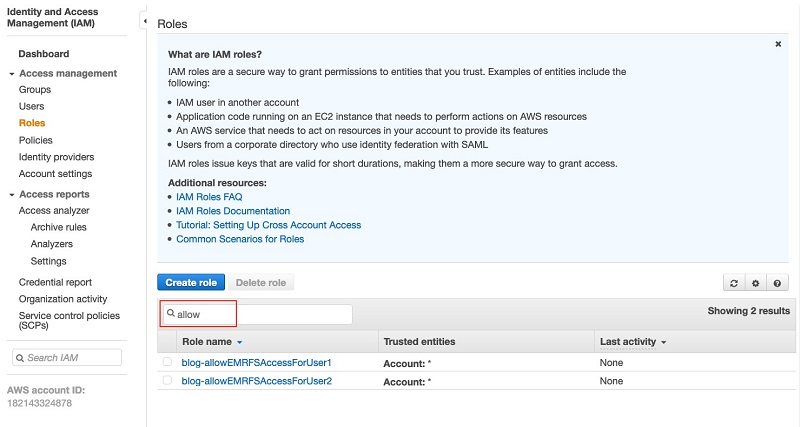This screenshot has width=800, height=427.
Task: Close the 'What are IAM roles?' info panel
Action: click(x=778, y=44)
